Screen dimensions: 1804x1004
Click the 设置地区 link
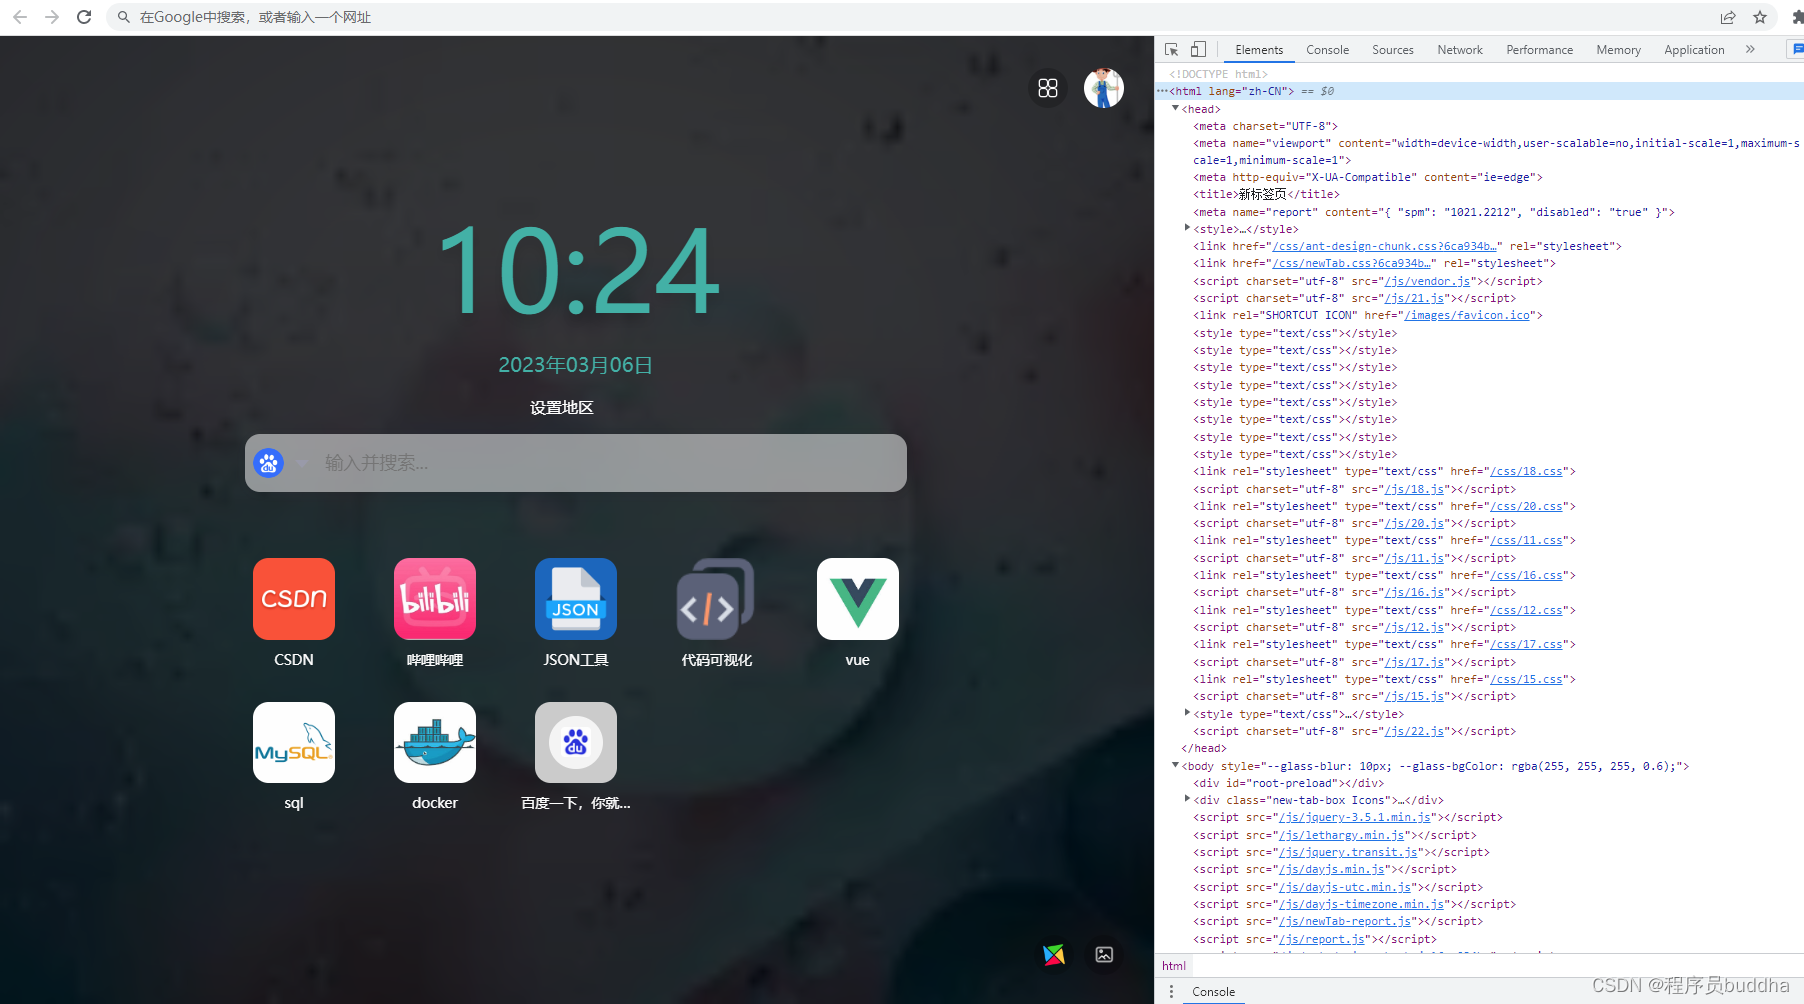coord(561,408)
